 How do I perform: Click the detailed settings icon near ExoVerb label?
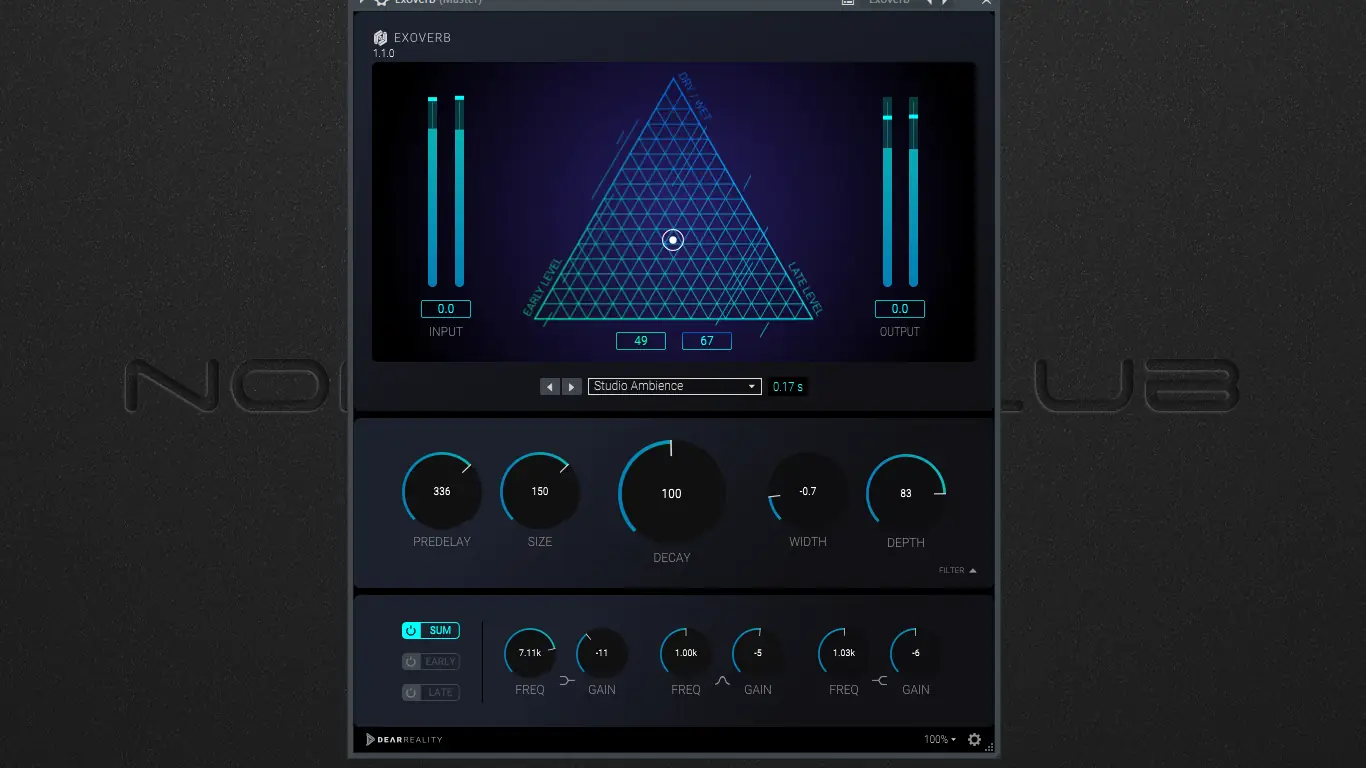(846, 3)
